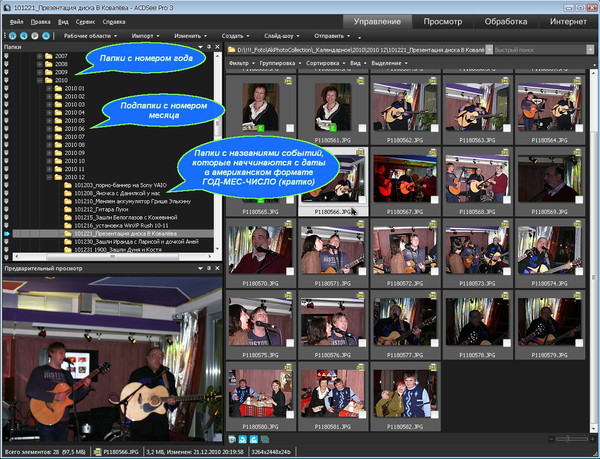Tick the tag checkbox on P1180582.JPG
The image size is (600, 459).
[434, 415]
